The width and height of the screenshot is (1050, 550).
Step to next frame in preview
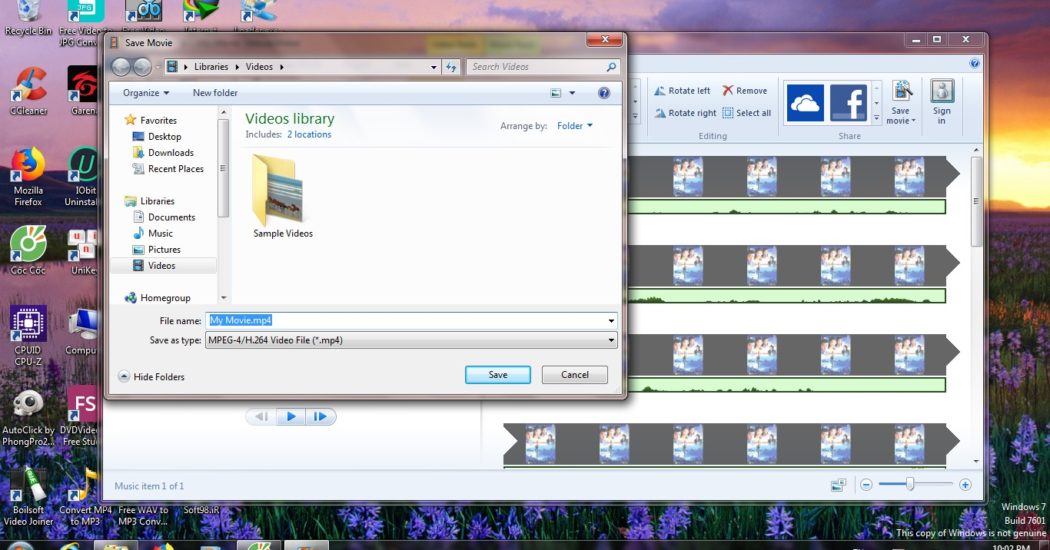[x=321, y=417]
